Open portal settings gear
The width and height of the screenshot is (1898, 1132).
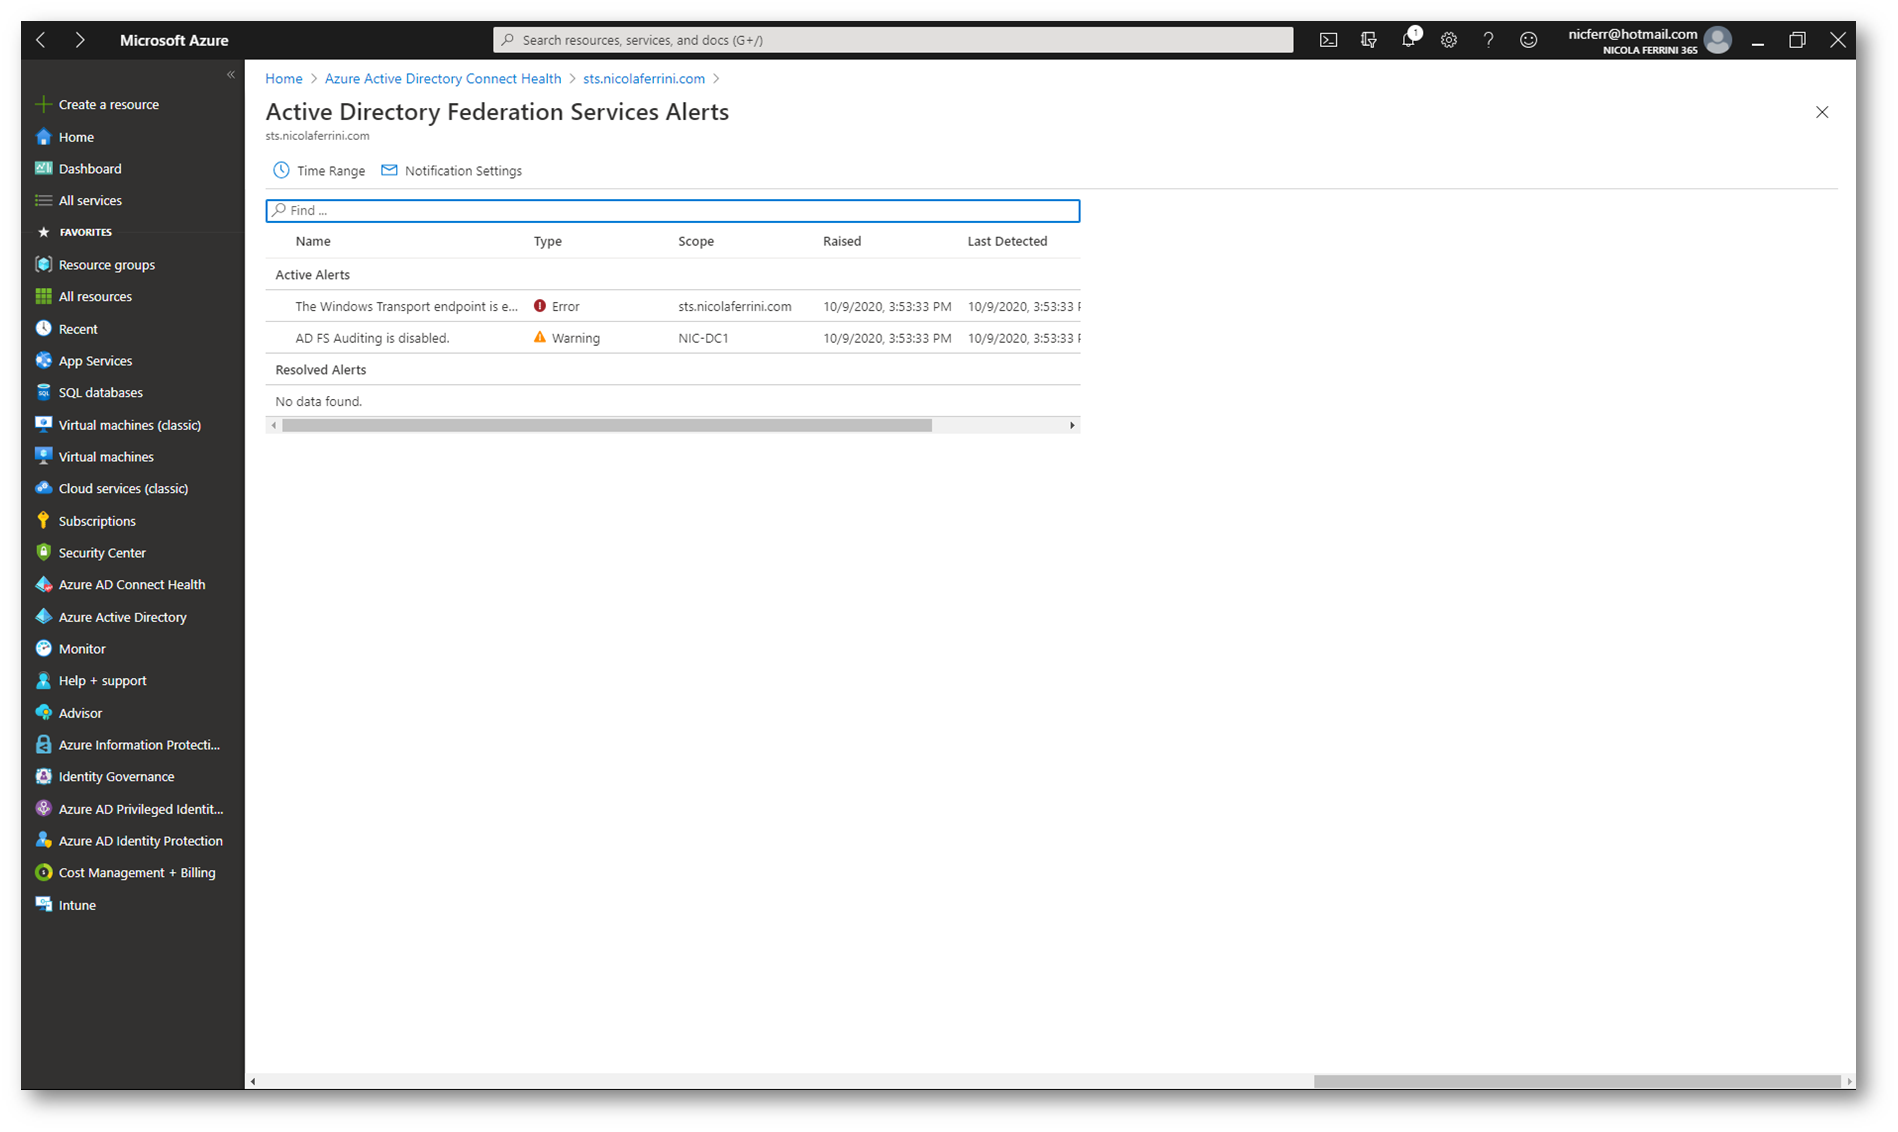click(1448, 40)
